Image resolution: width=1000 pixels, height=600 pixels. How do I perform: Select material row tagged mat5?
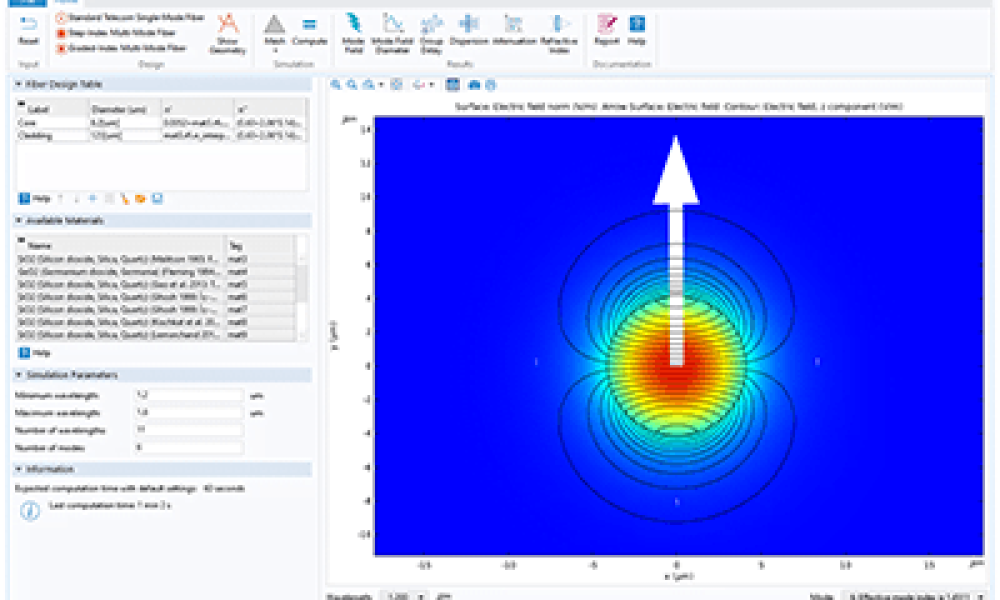pyautogui.click(x=156, y=284)
